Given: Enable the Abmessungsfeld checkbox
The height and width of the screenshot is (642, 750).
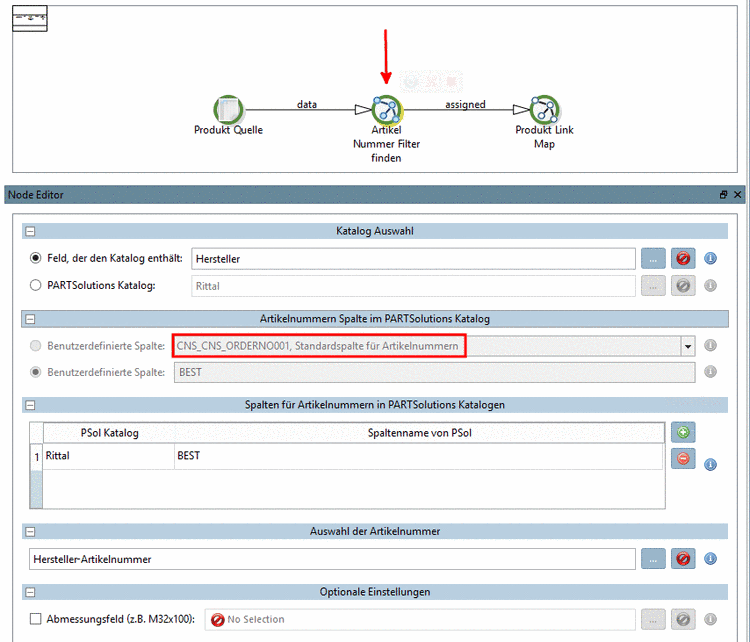Looking at the screenshot, I should point(35,619).
